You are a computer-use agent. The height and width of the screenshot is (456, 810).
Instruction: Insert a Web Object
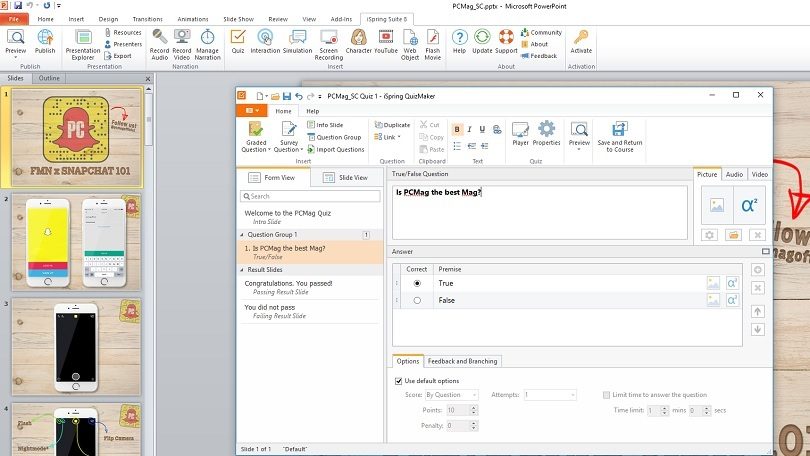[x=410, y=44]
